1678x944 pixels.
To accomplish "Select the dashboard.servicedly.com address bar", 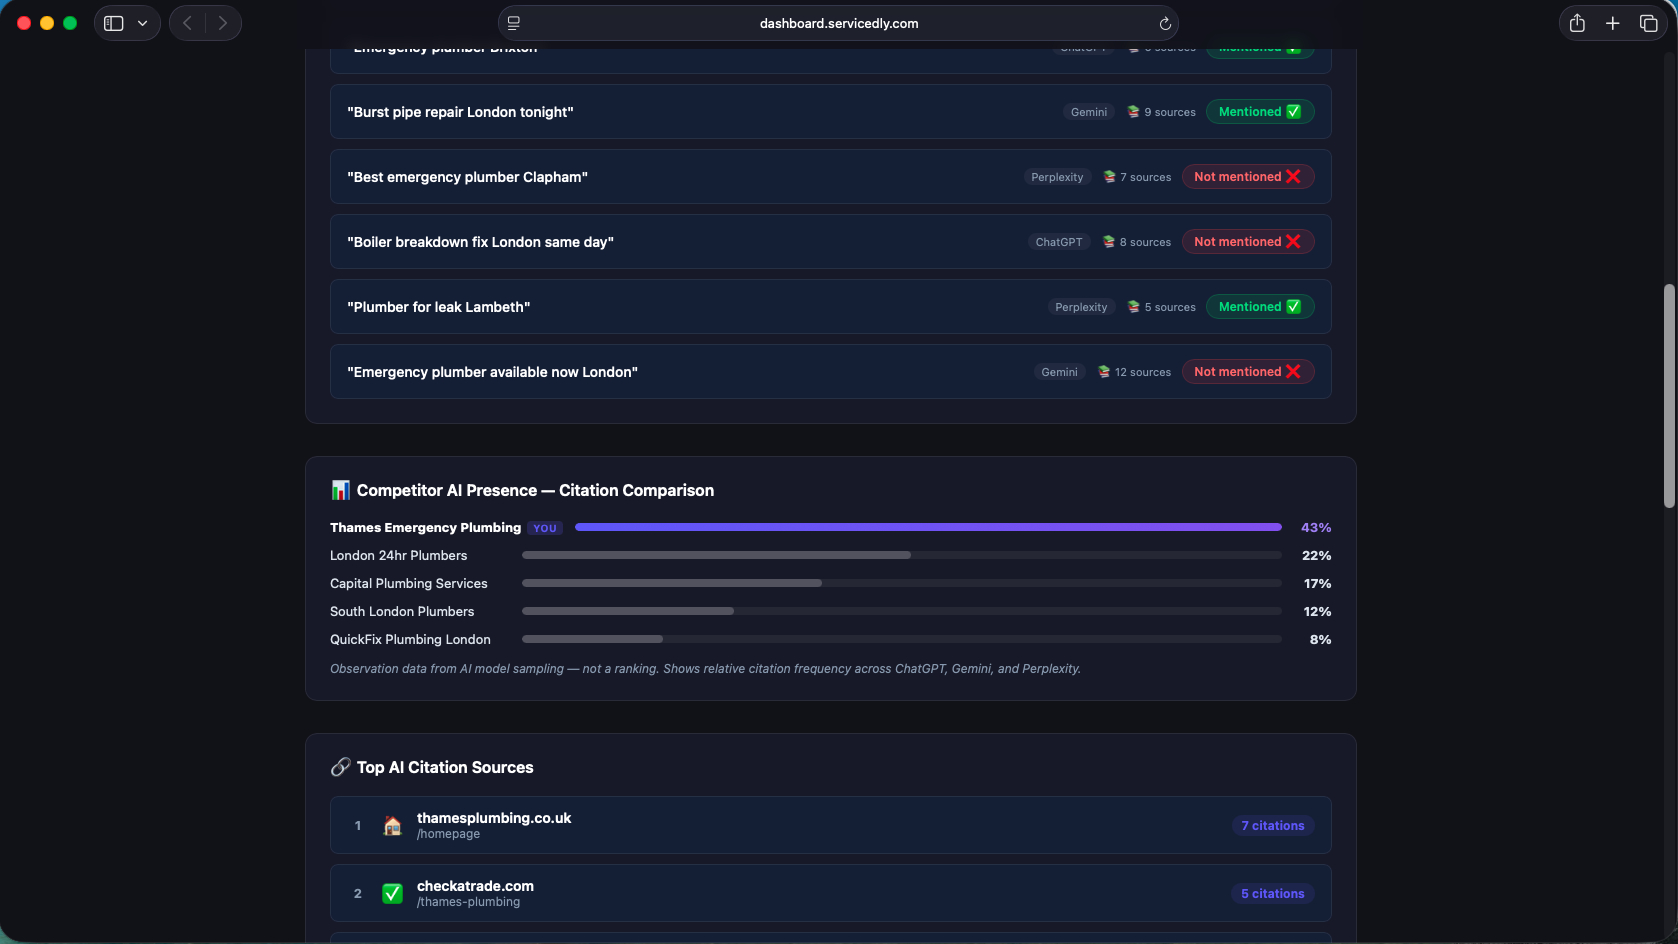I will tap(838, 23).
